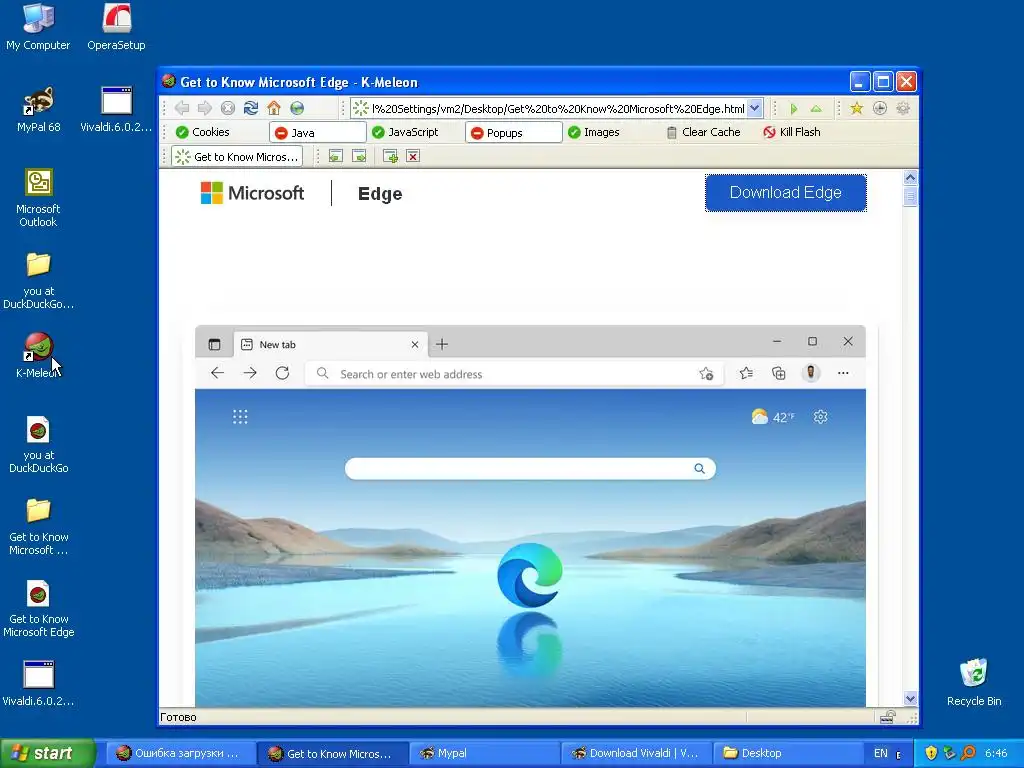1024x768 pixels.
Task: Click the Edge profile avatar icon
Action: click(810, 373)
